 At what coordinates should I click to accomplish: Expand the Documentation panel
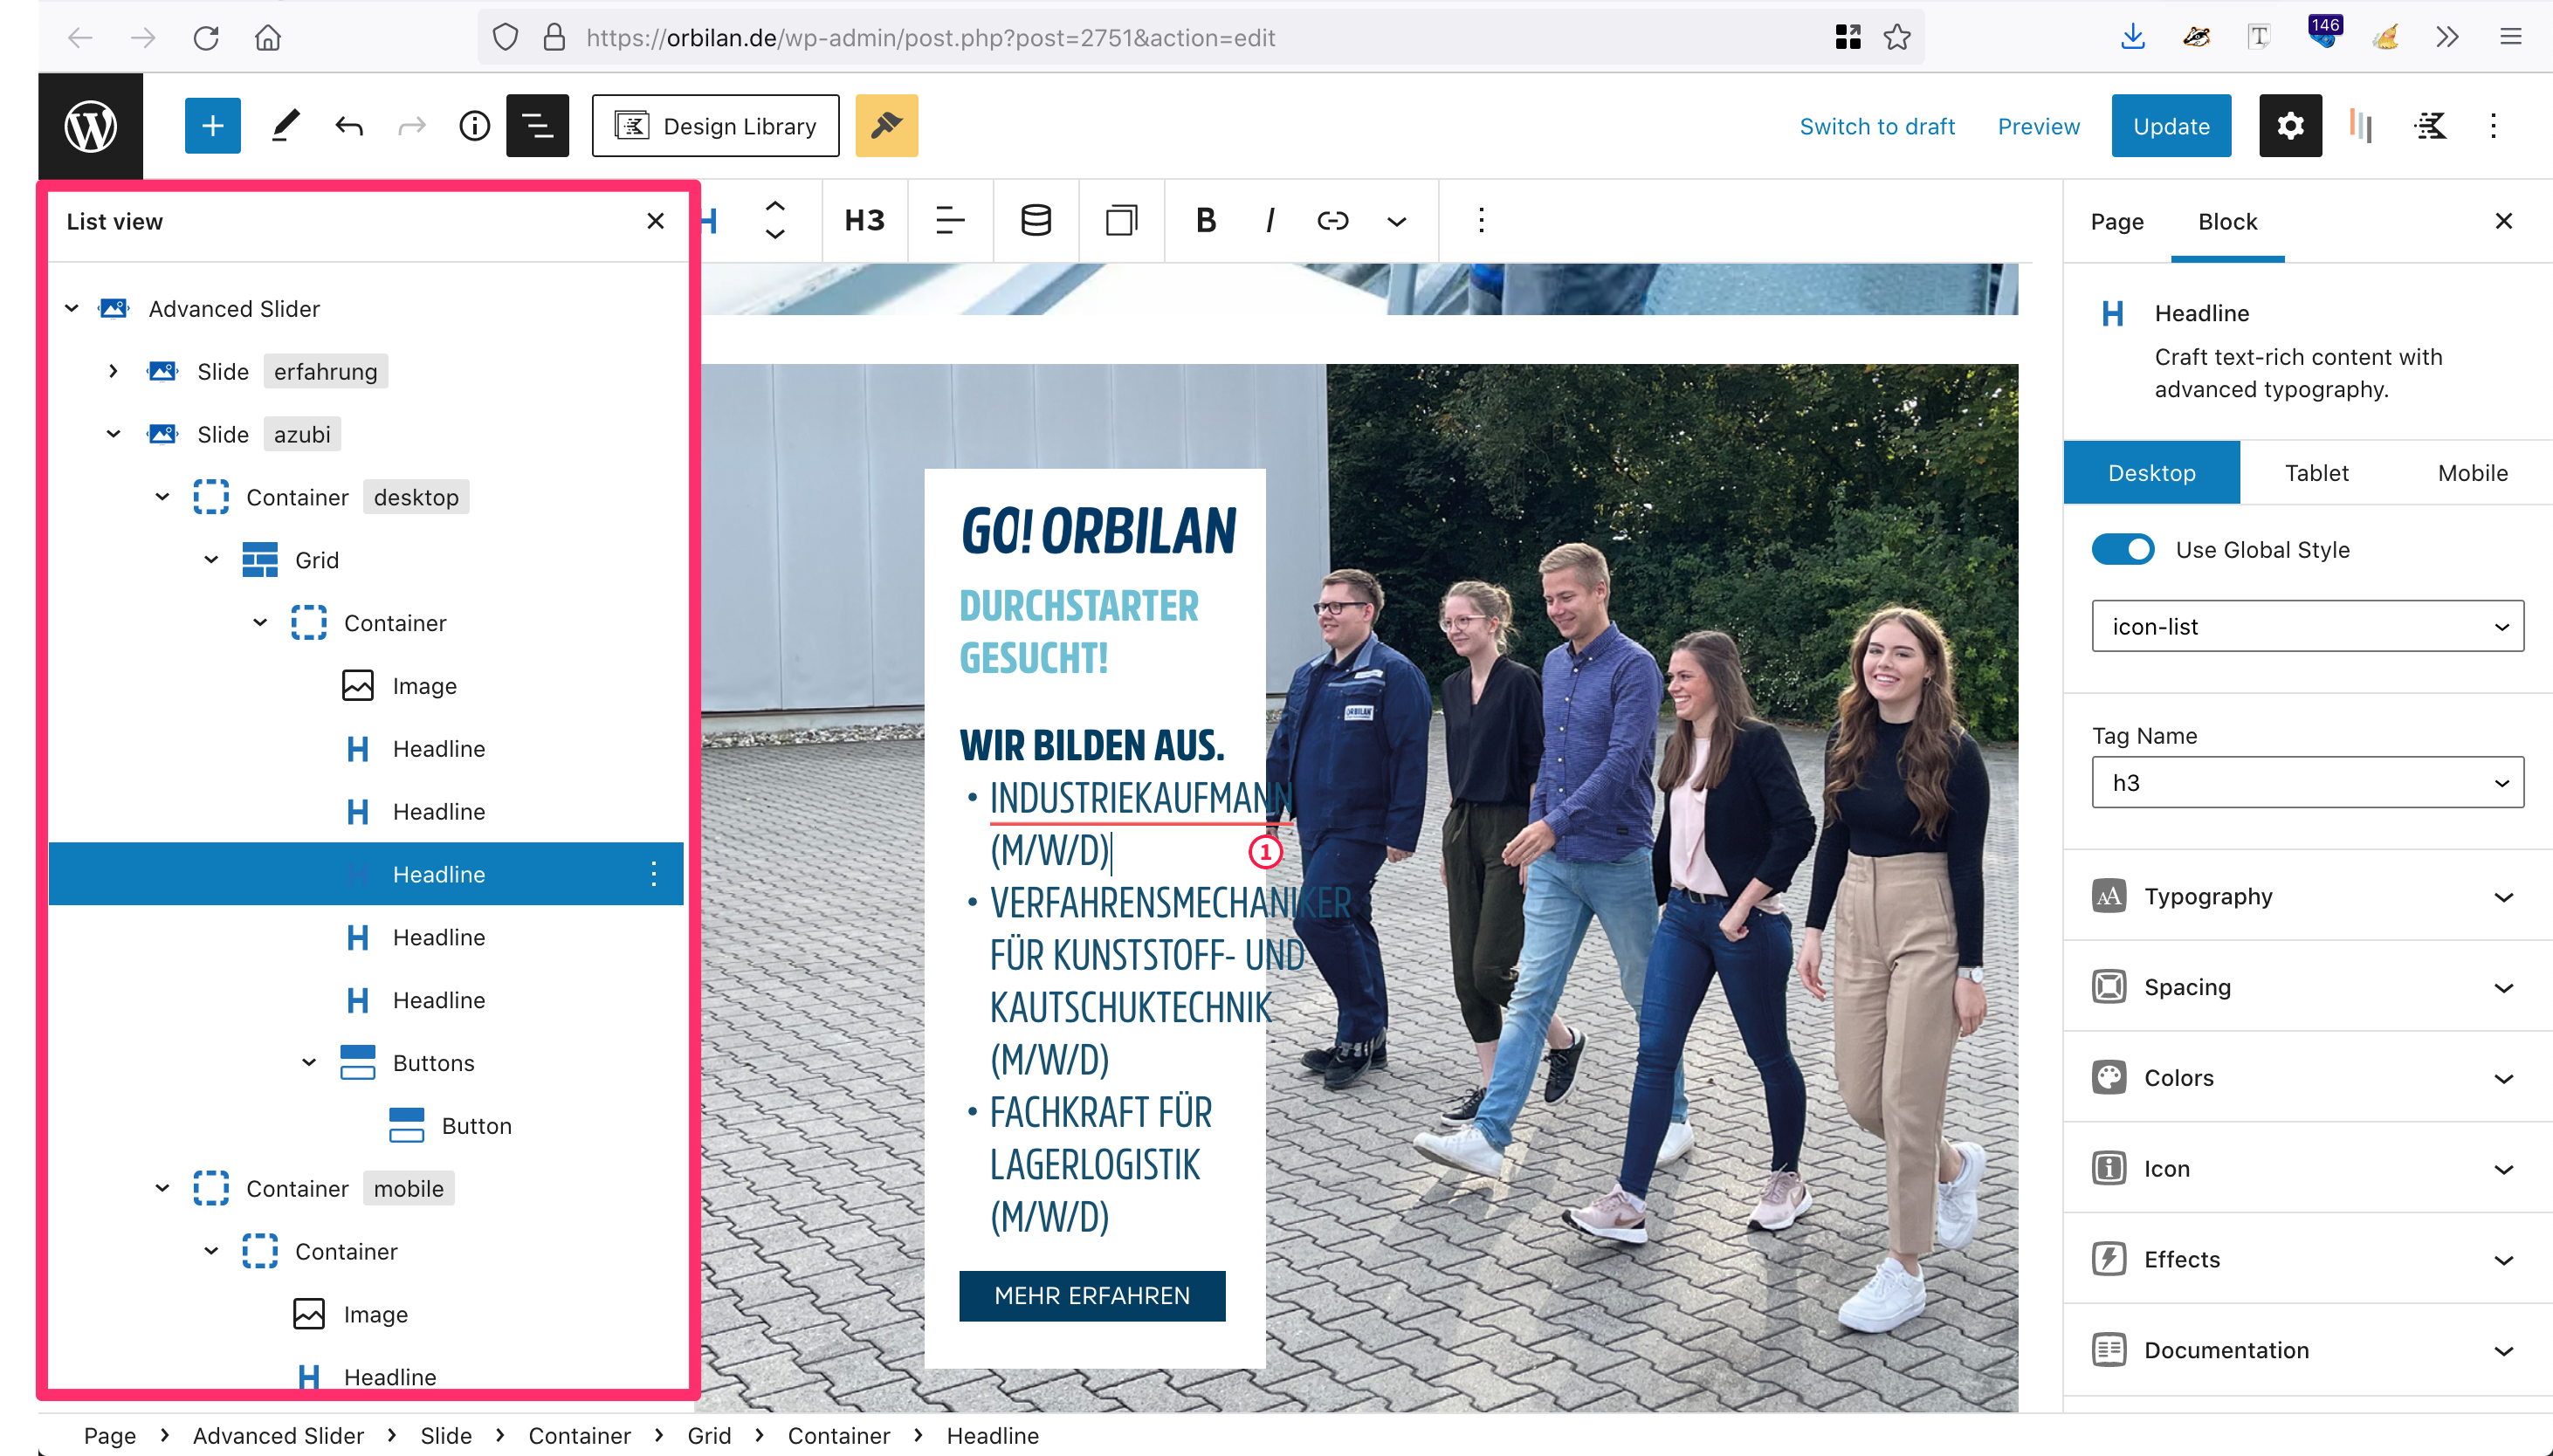coord(2307,1351)
